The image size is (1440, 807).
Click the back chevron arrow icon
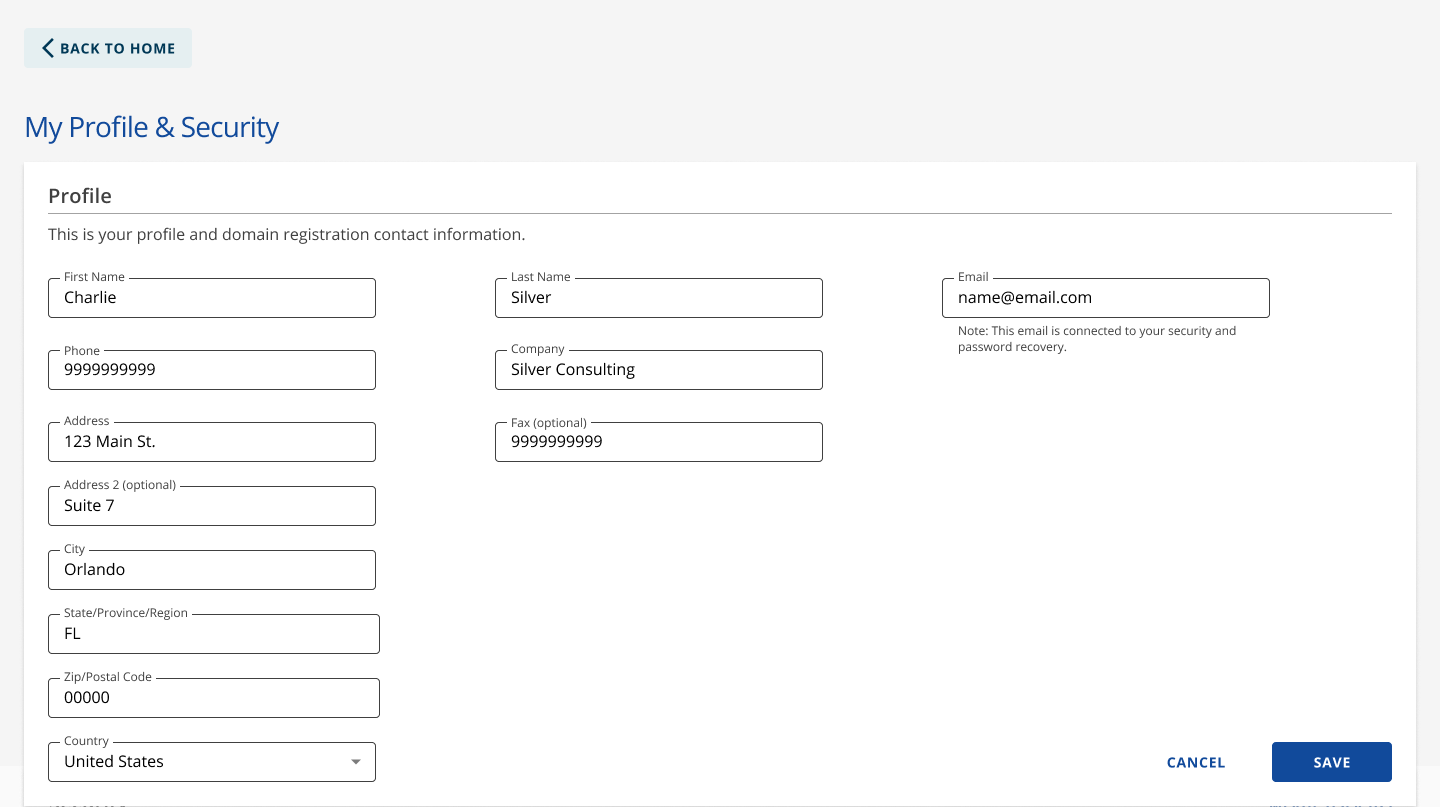pos(47,48)
